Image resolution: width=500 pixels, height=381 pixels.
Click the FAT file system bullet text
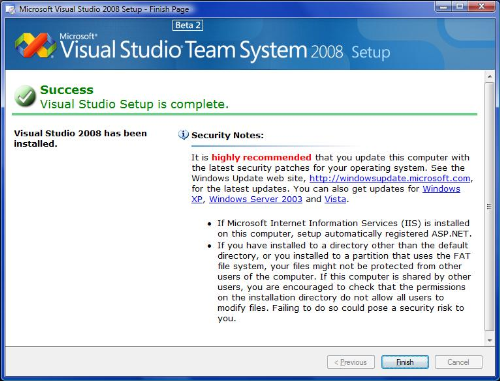[x=344, y=282]
